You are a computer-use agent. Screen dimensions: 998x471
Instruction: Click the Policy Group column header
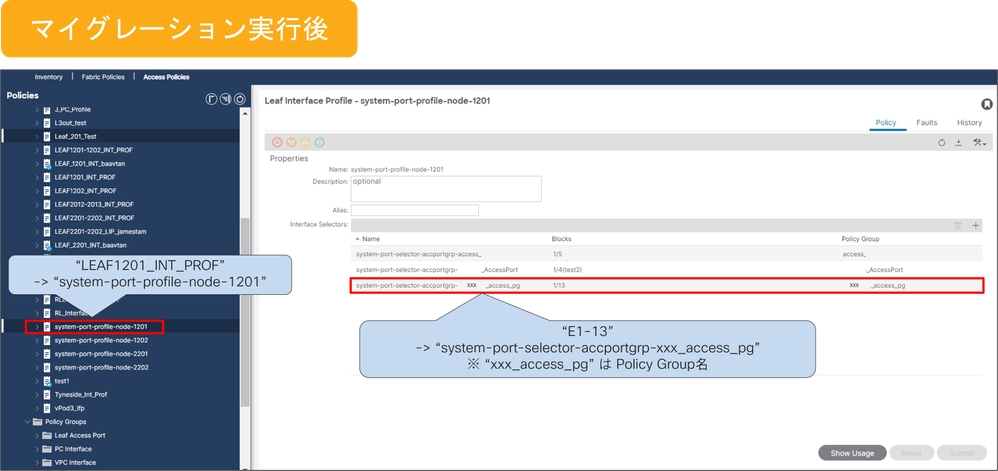pos(860,239)
